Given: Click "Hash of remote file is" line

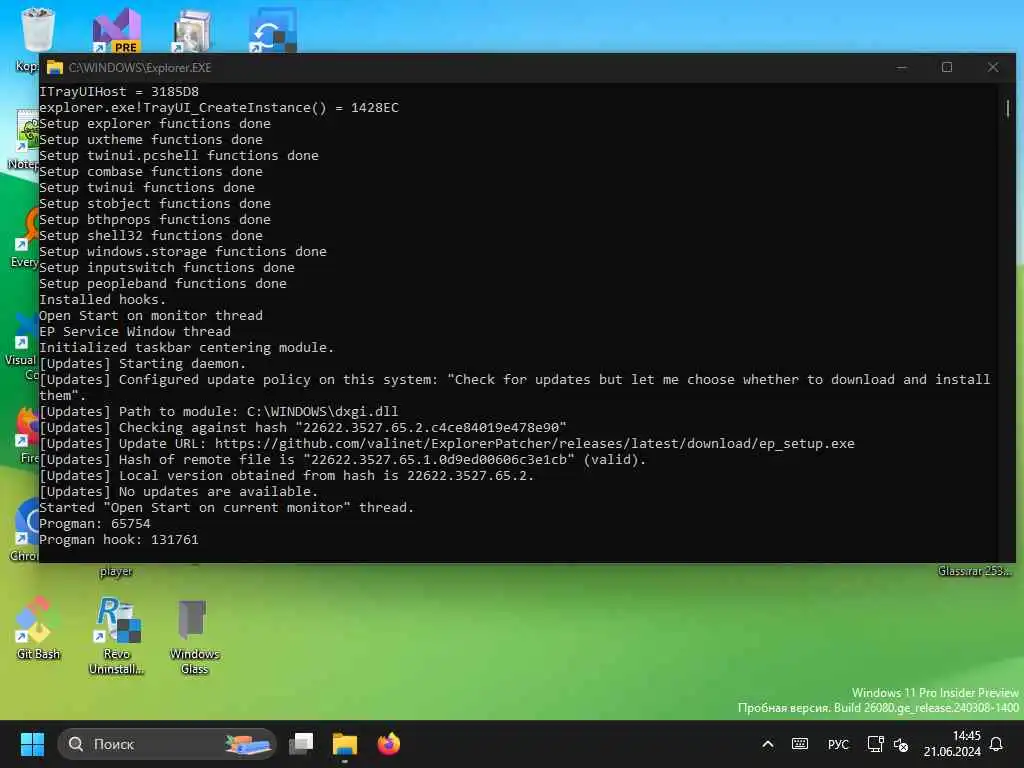Looking at the screenshot, I should (342, 459).
